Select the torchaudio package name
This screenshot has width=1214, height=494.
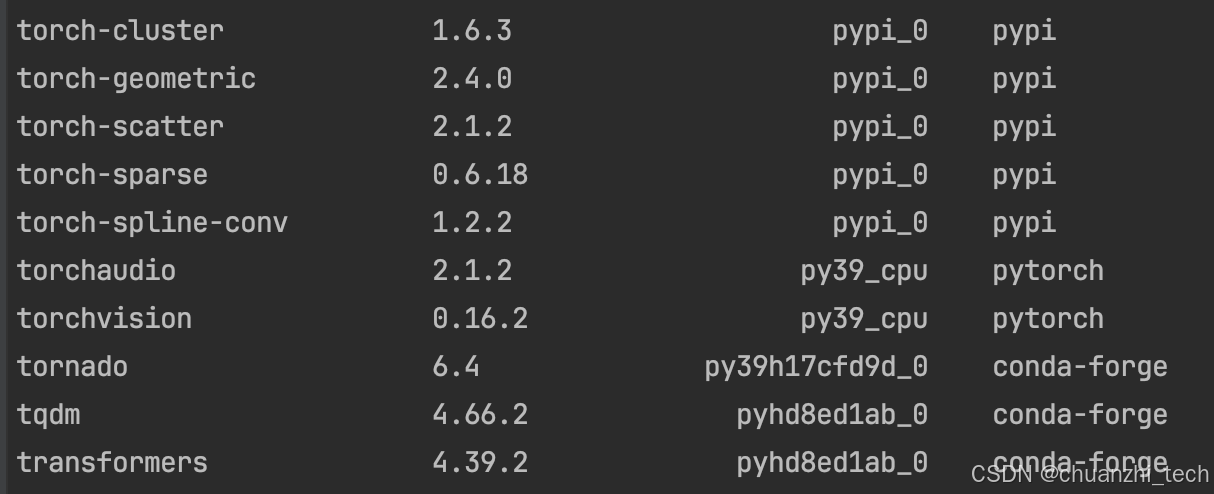96,271
